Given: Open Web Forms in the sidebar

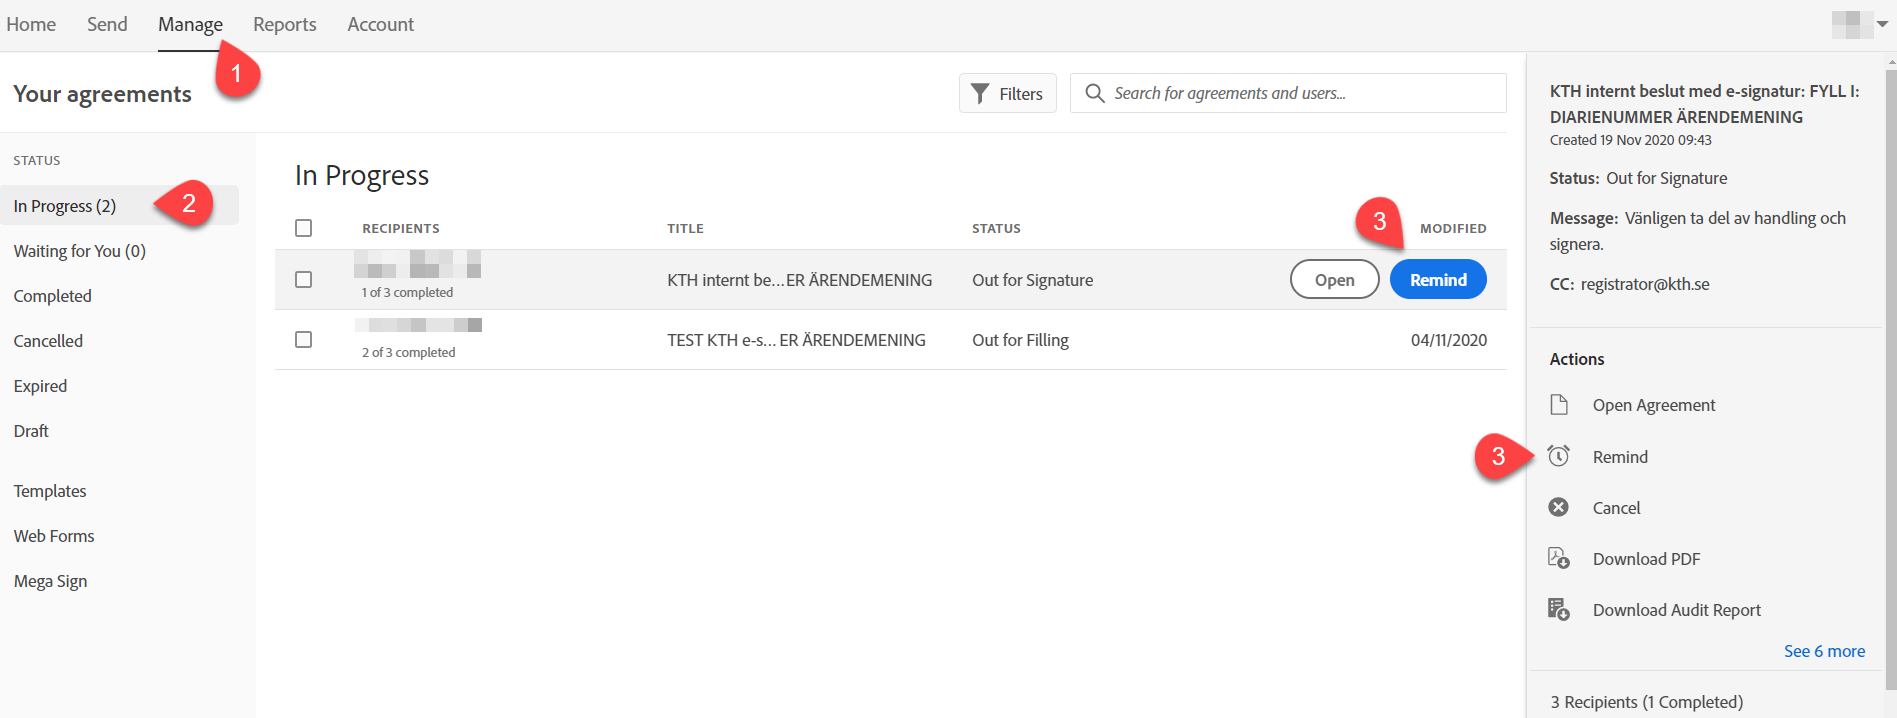Looking at the screenshot, I should coord(54,536).
